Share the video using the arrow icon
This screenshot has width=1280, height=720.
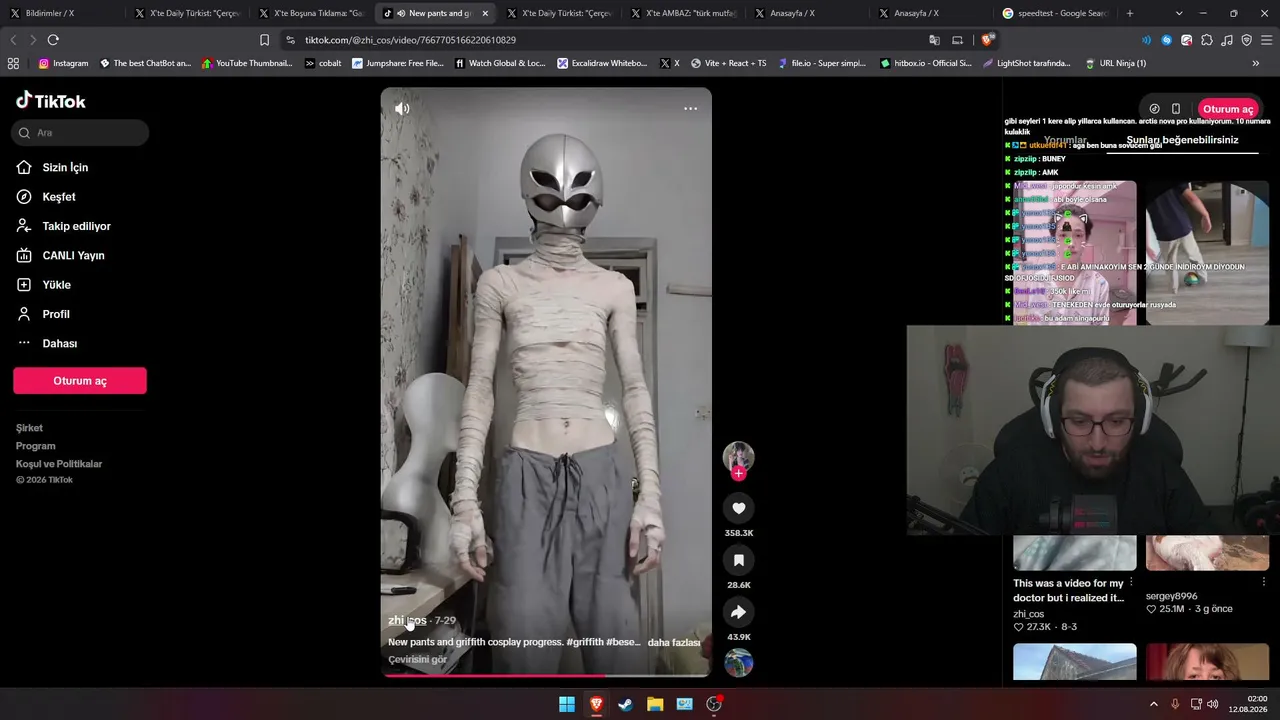pos(739,612)
